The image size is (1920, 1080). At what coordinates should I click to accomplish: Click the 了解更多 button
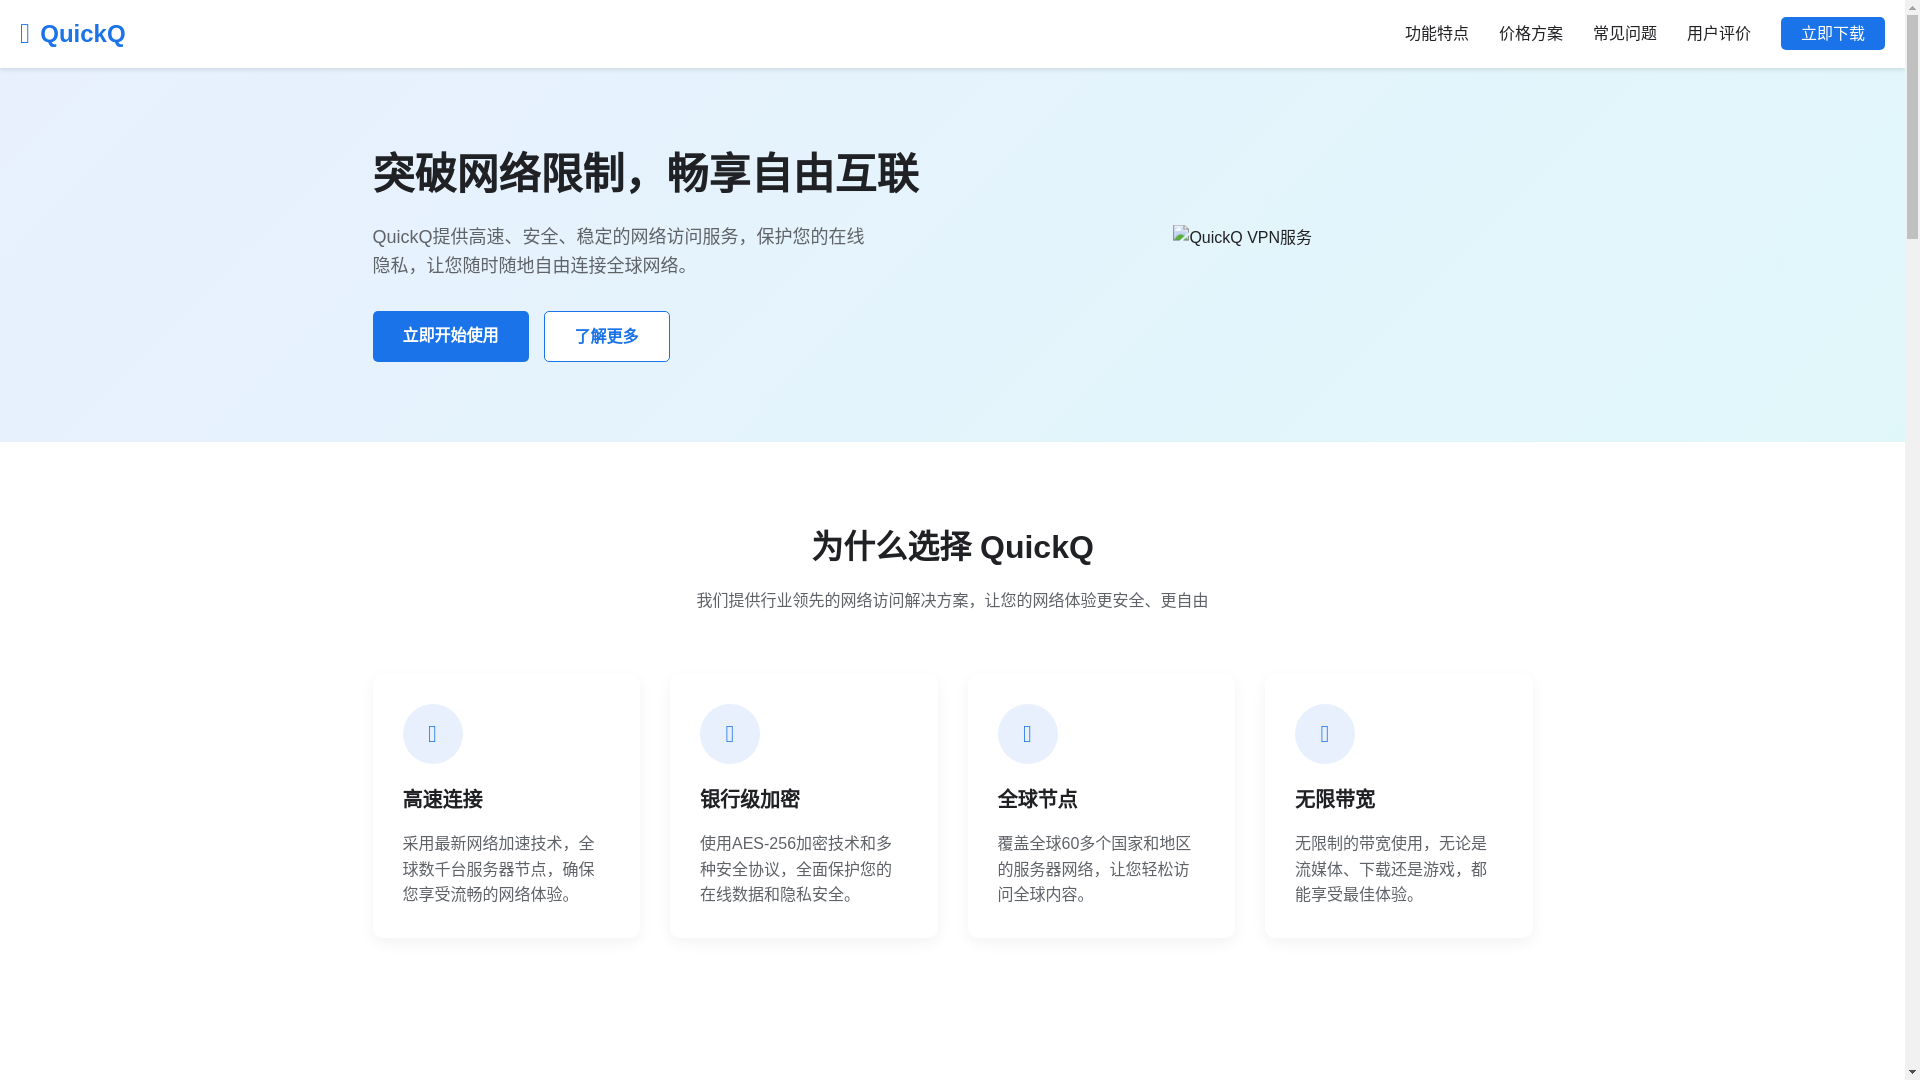606,336
